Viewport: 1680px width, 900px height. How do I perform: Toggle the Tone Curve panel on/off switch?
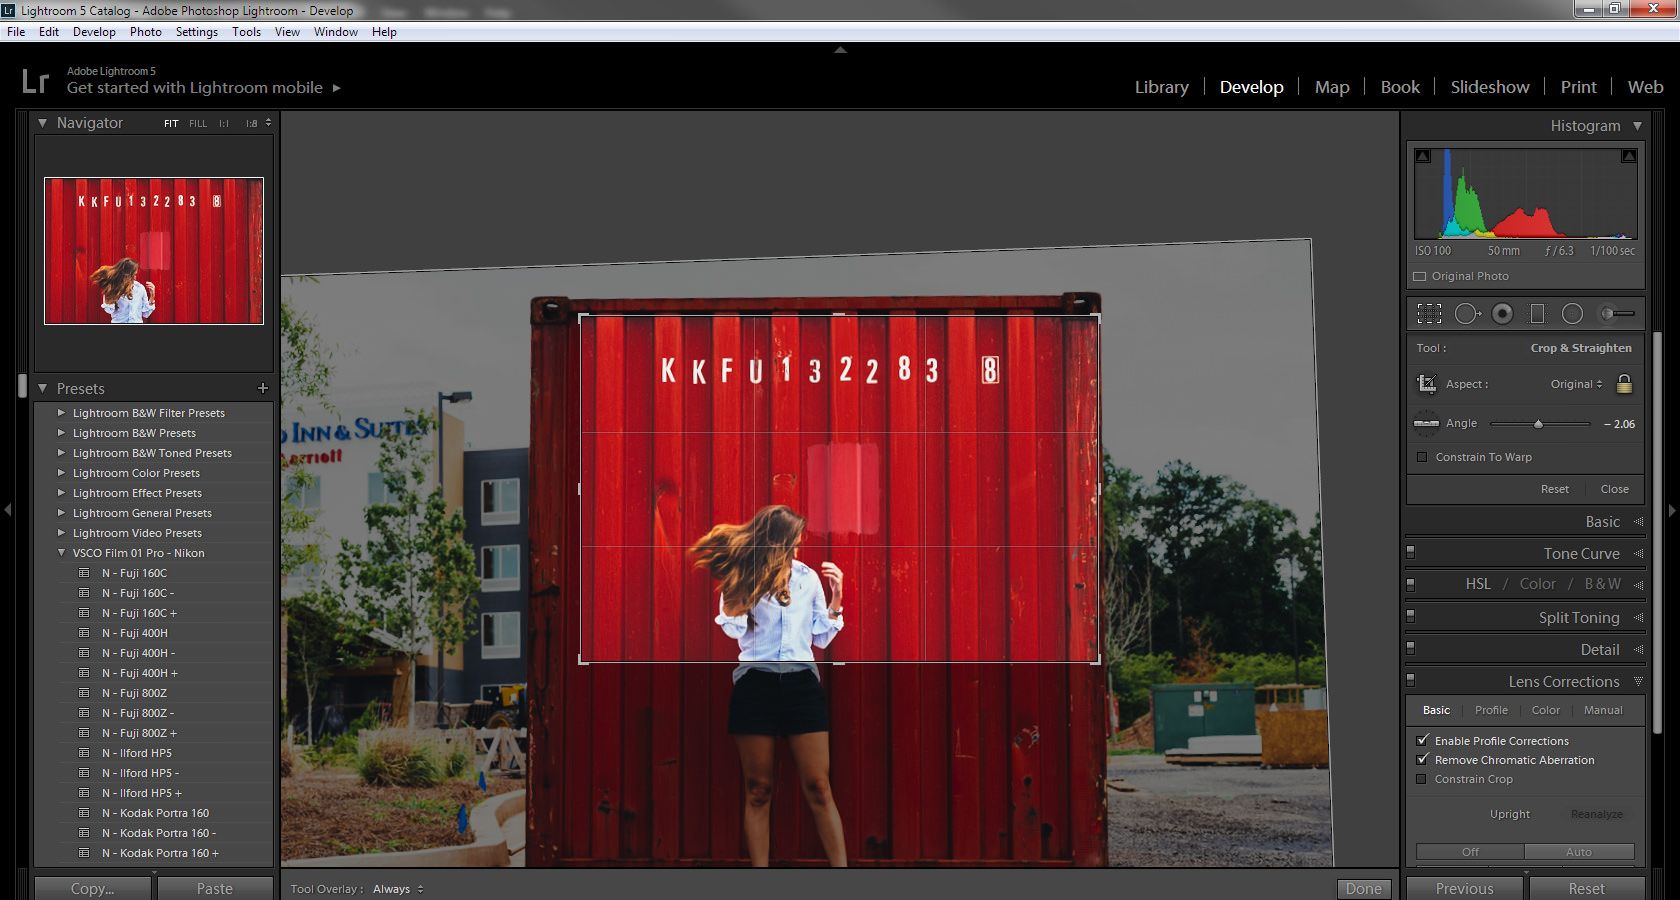[x=1411, y=551]
